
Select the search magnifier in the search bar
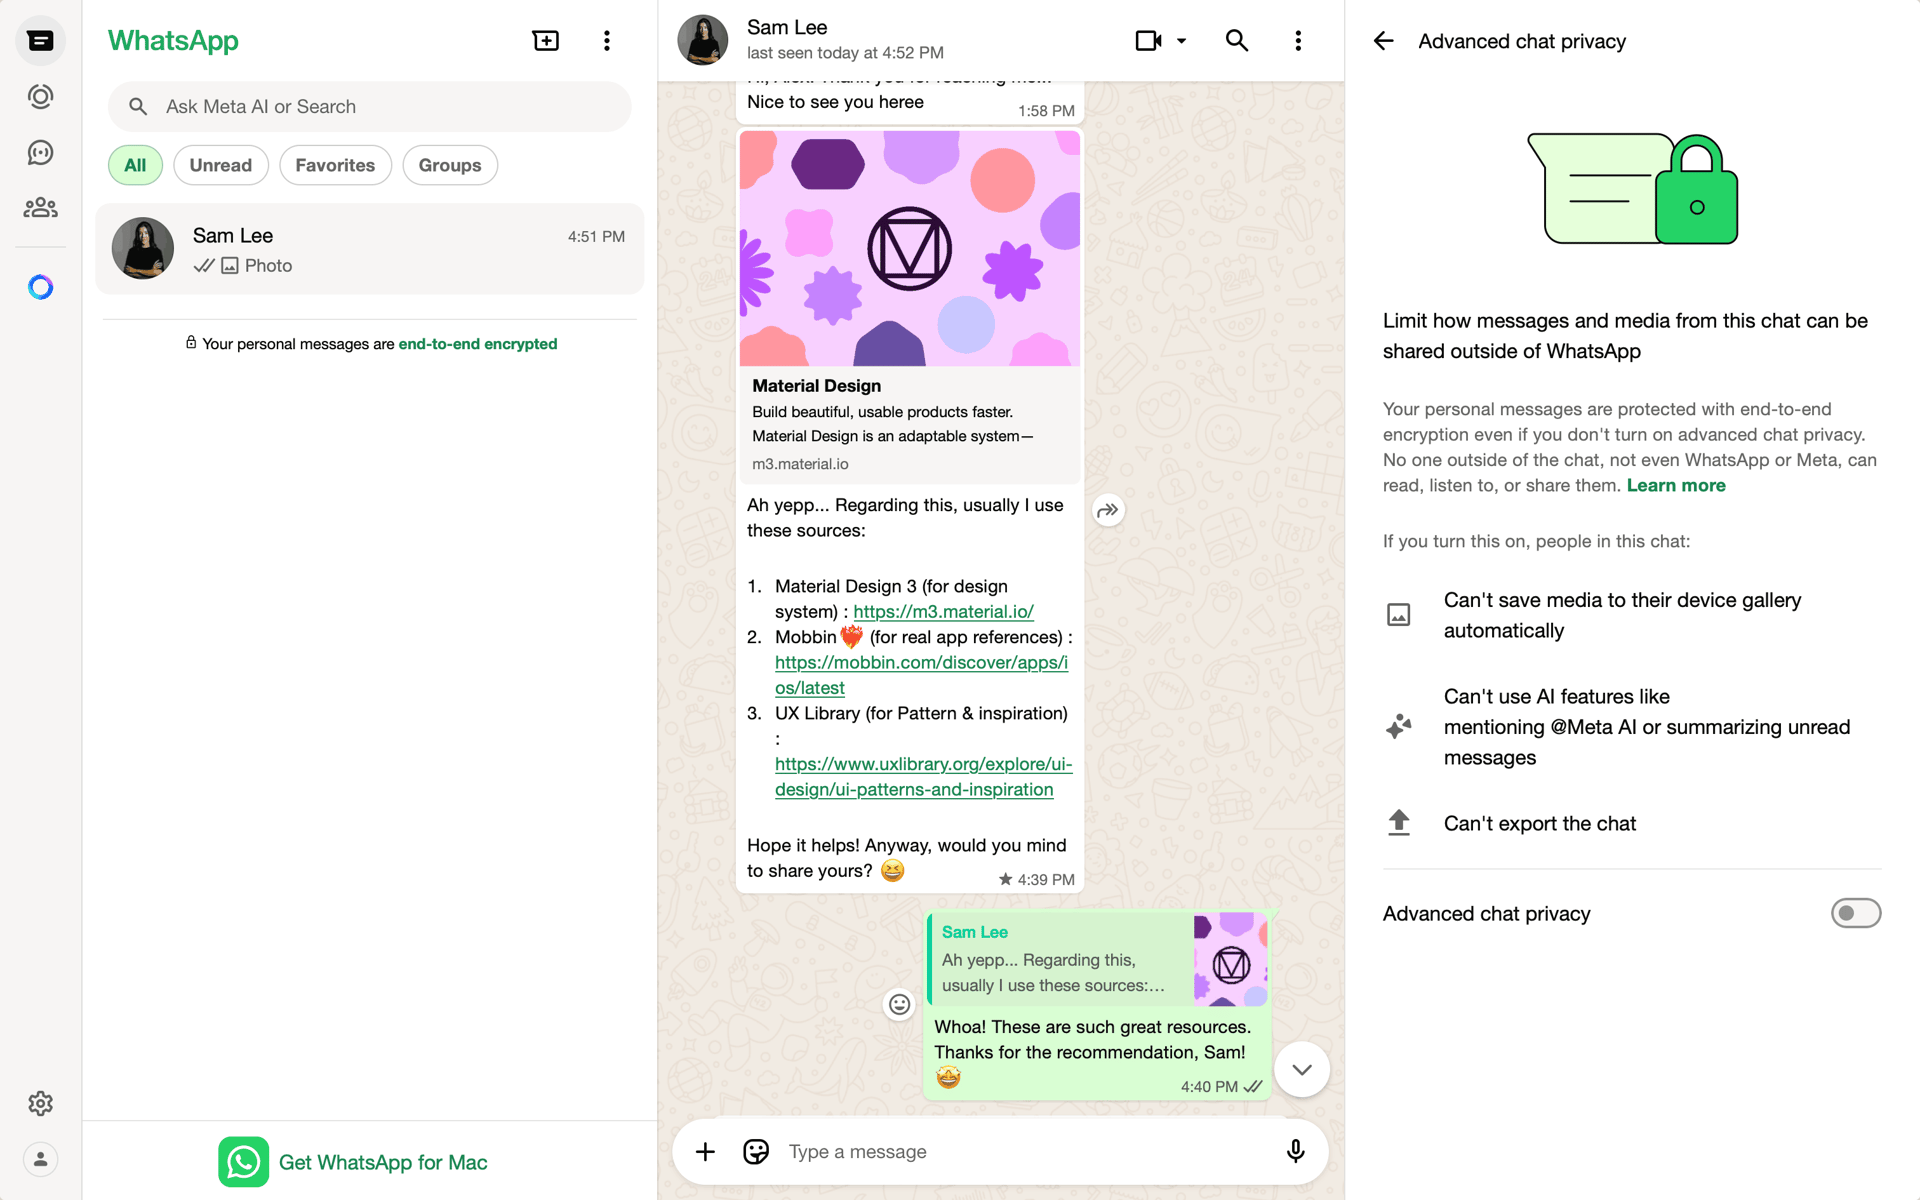(138, 107)
